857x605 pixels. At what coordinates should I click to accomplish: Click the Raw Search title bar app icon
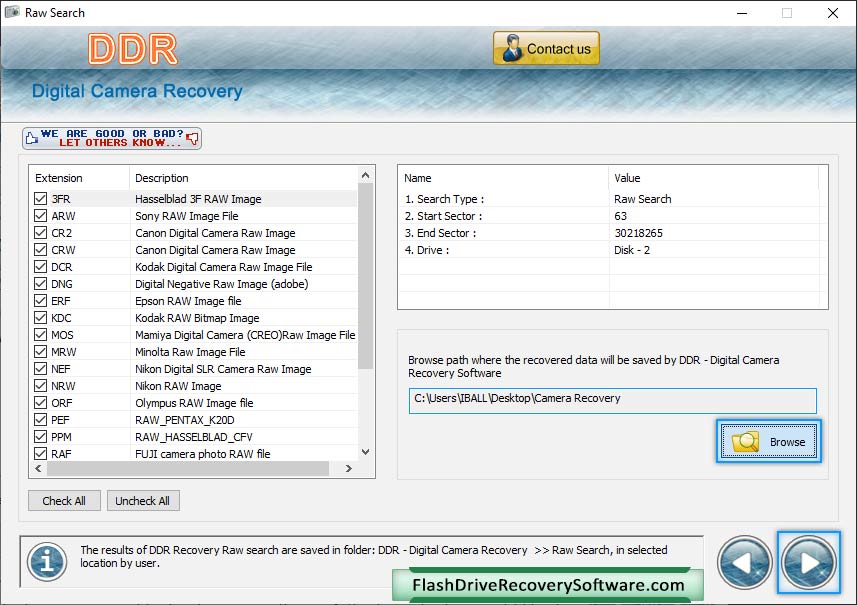(x=12, y=12)
